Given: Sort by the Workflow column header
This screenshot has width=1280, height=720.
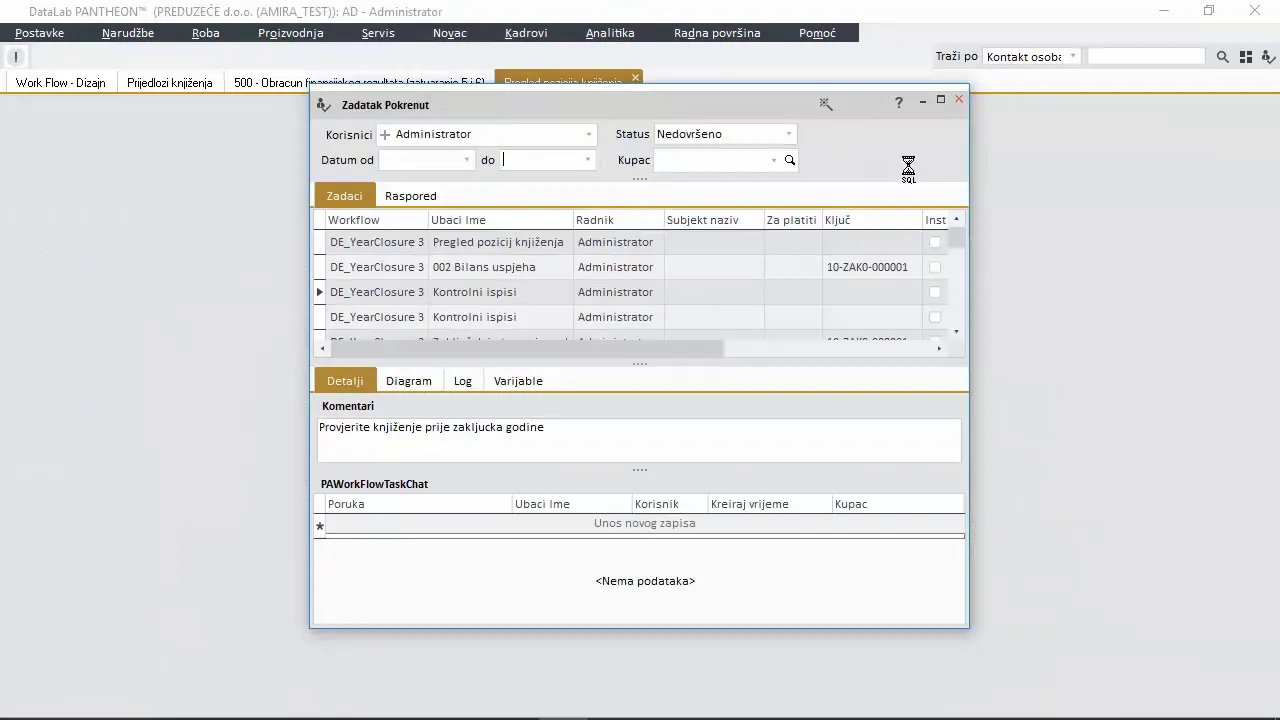Looking at the screenshot, I should 377,220.
